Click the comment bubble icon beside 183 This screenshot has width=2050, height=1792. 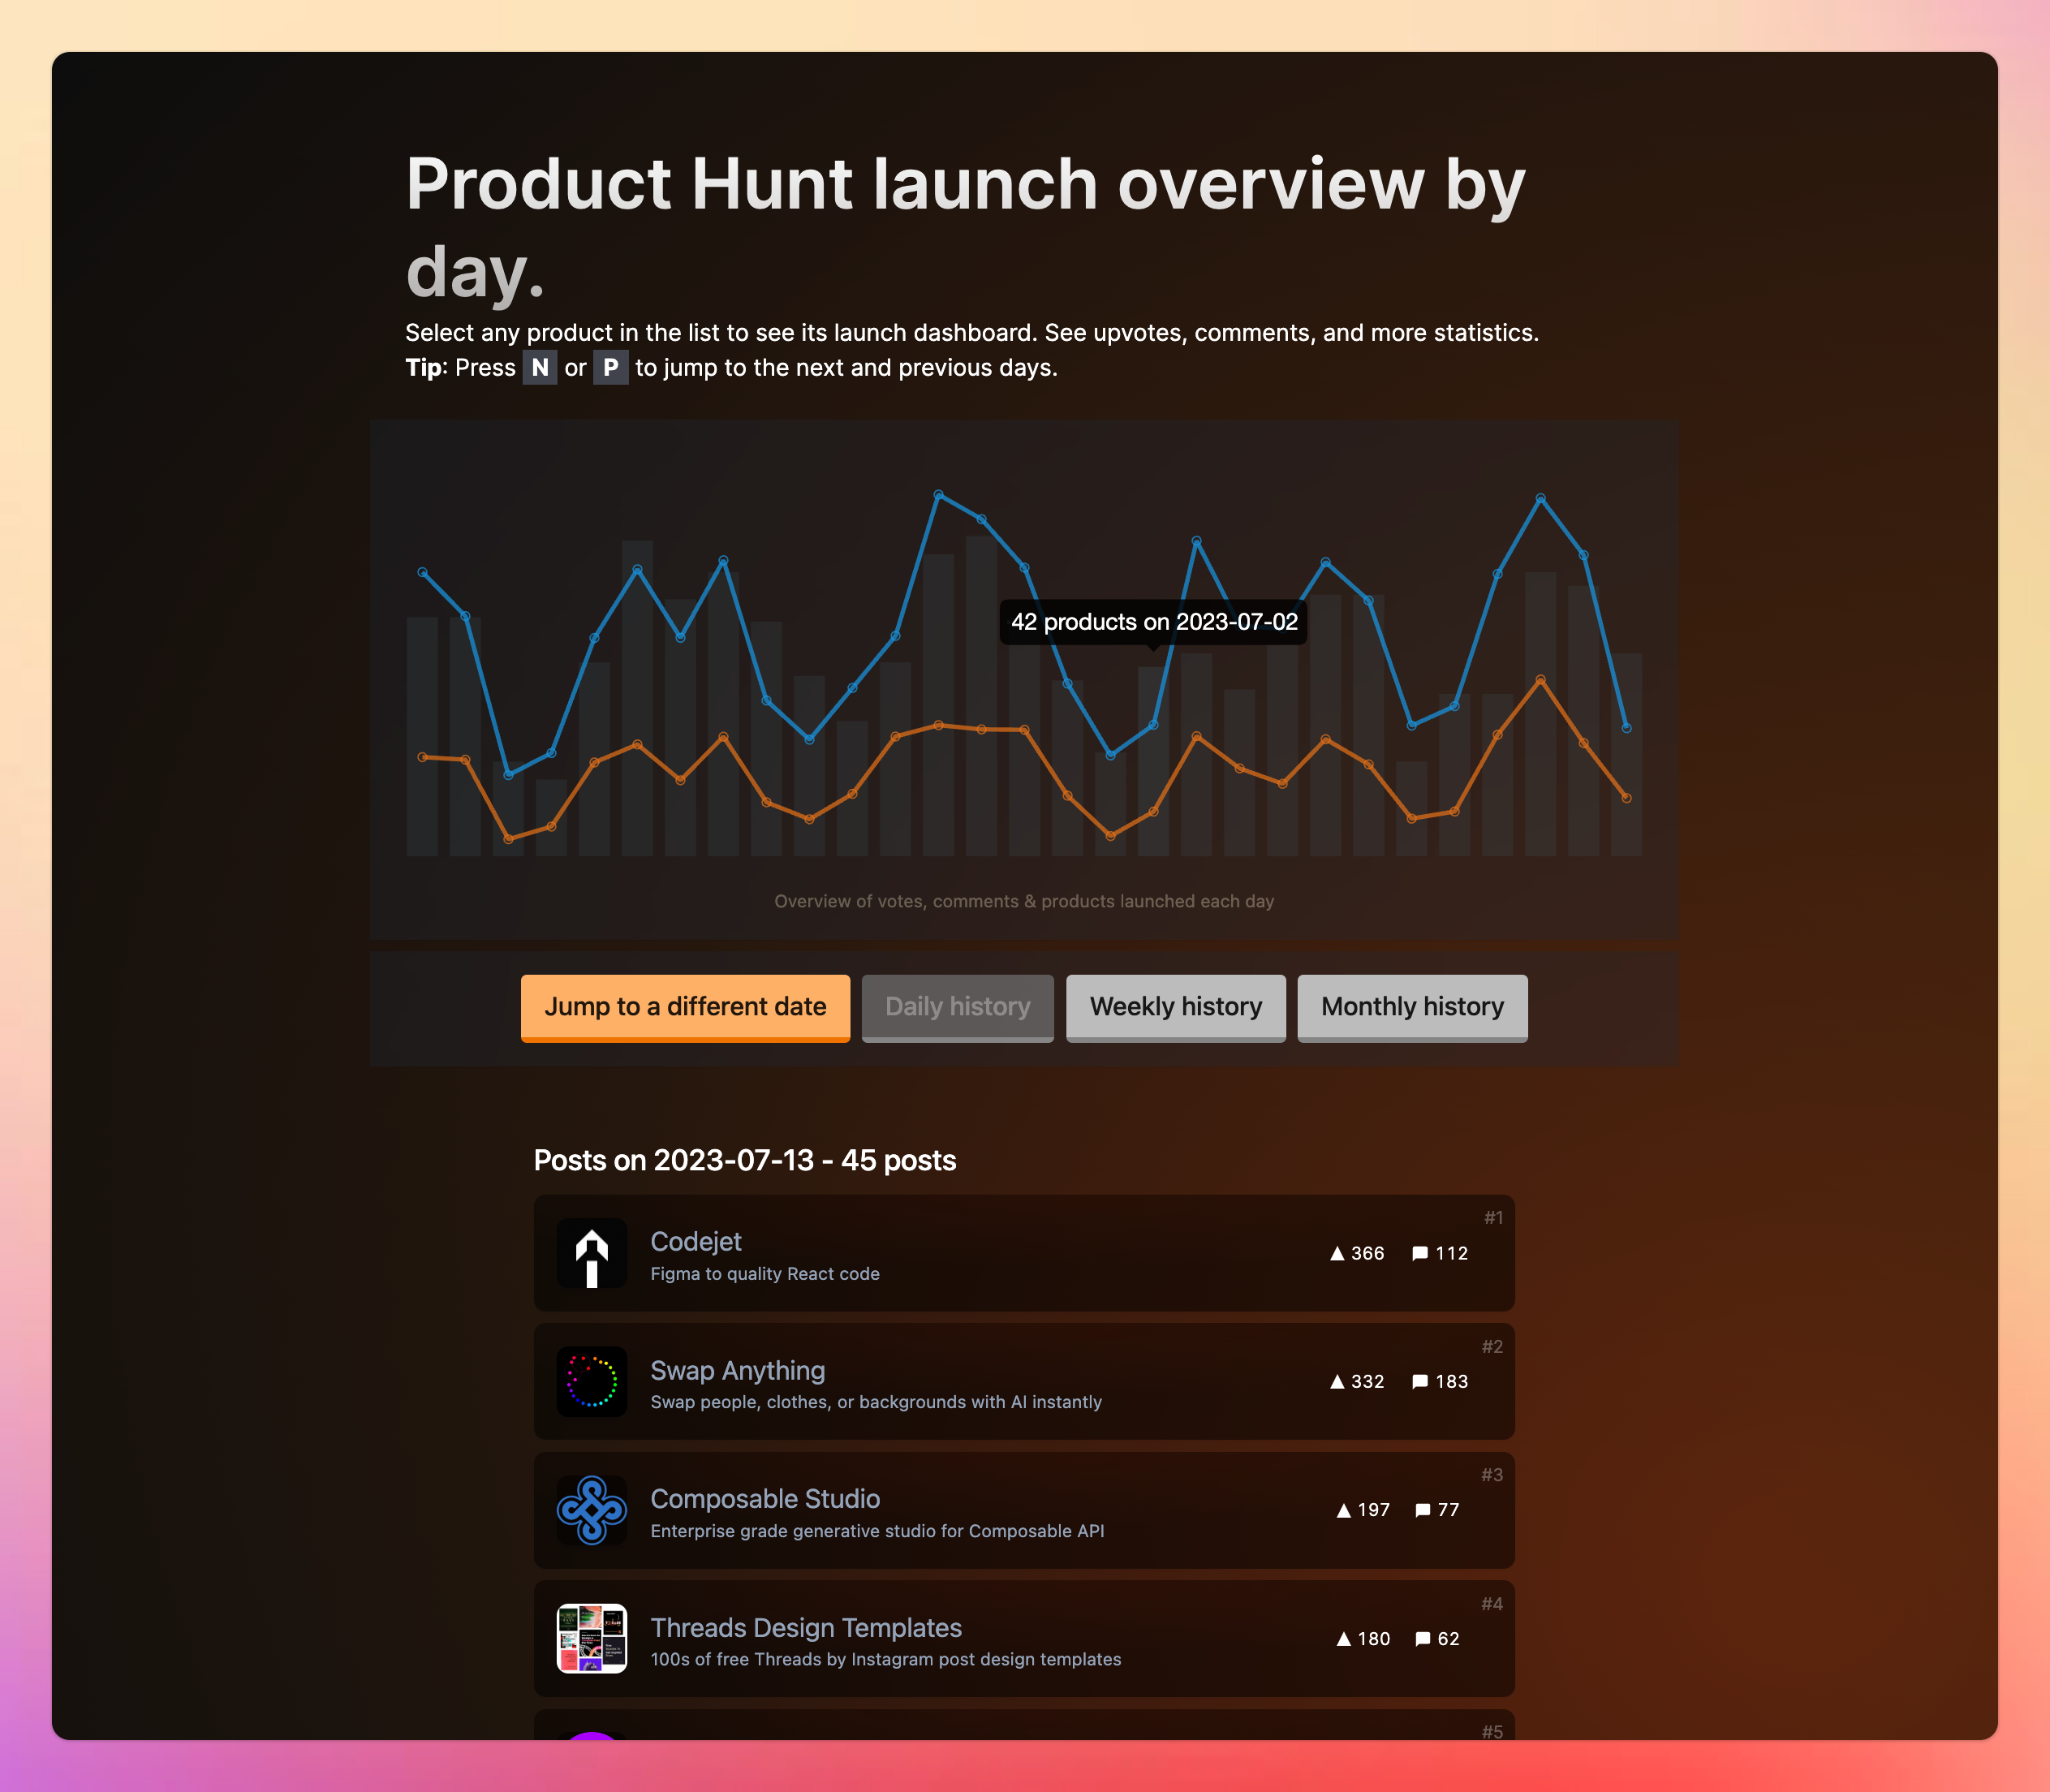coord(1420,1382)
